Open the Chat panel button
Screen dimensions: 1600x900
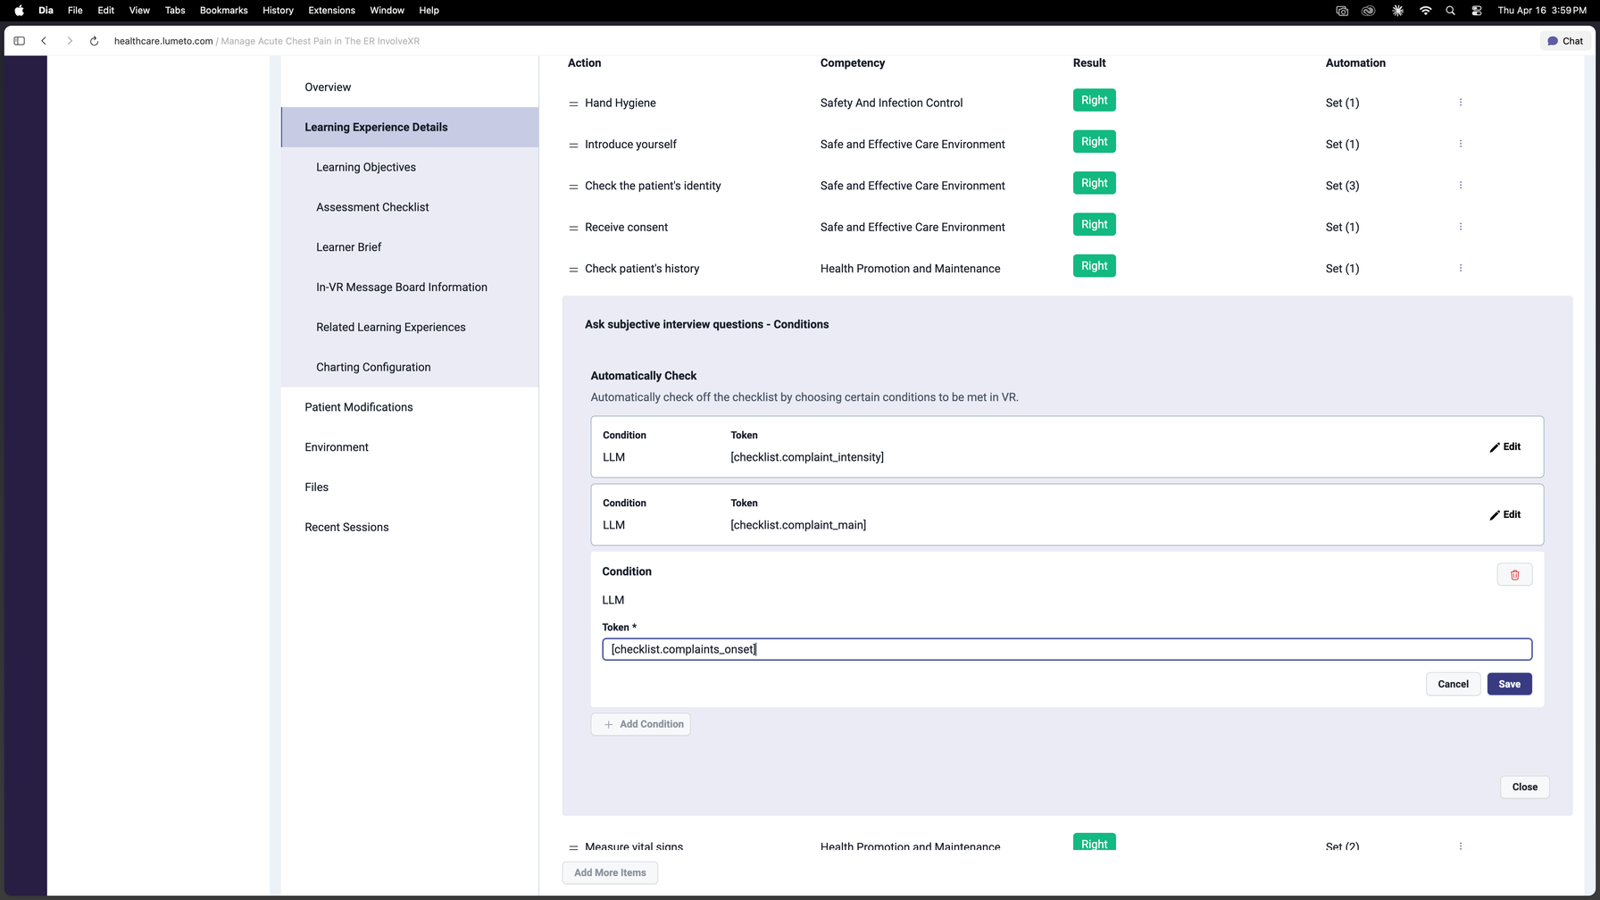1565,41
